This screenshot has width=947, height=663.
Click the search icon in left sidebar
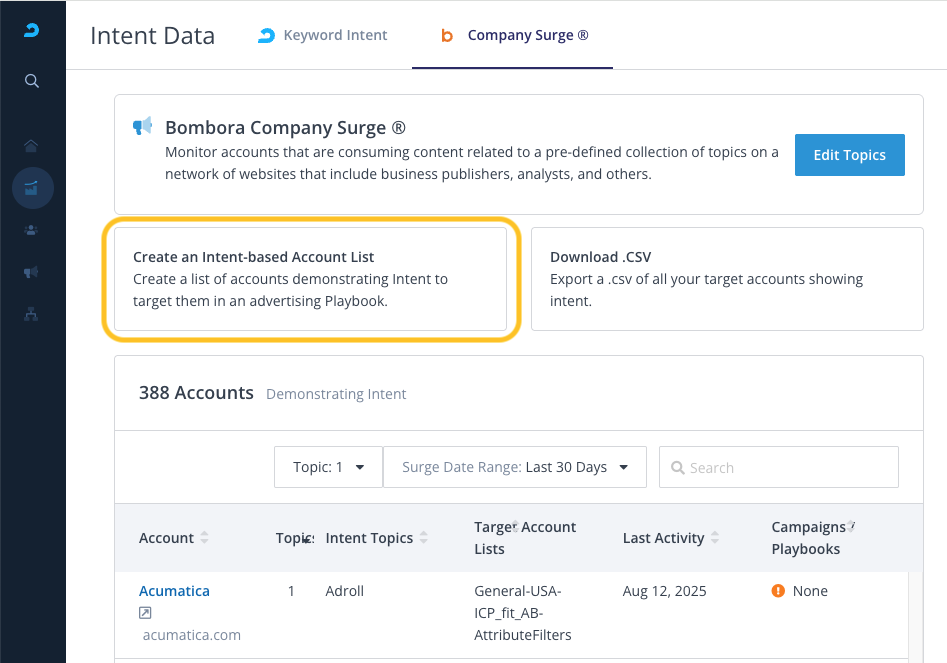32,81
